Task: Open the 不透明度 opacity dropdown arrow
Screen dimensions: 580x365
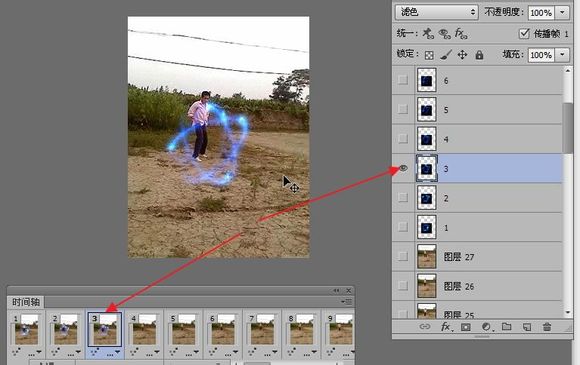Action: click(x=562, y=13)
